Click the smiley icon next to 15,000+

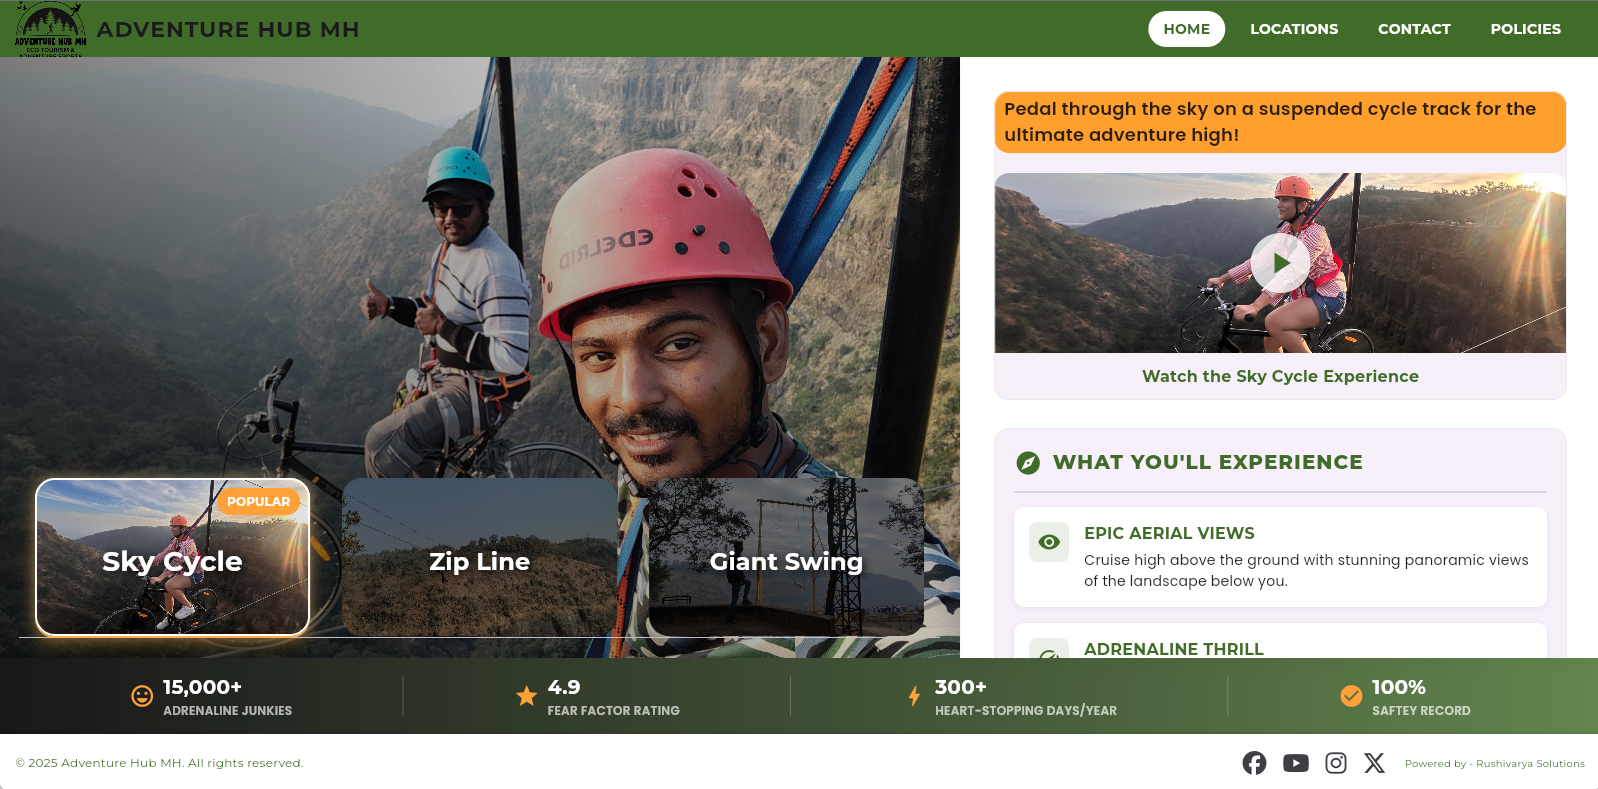coord(142,696)
